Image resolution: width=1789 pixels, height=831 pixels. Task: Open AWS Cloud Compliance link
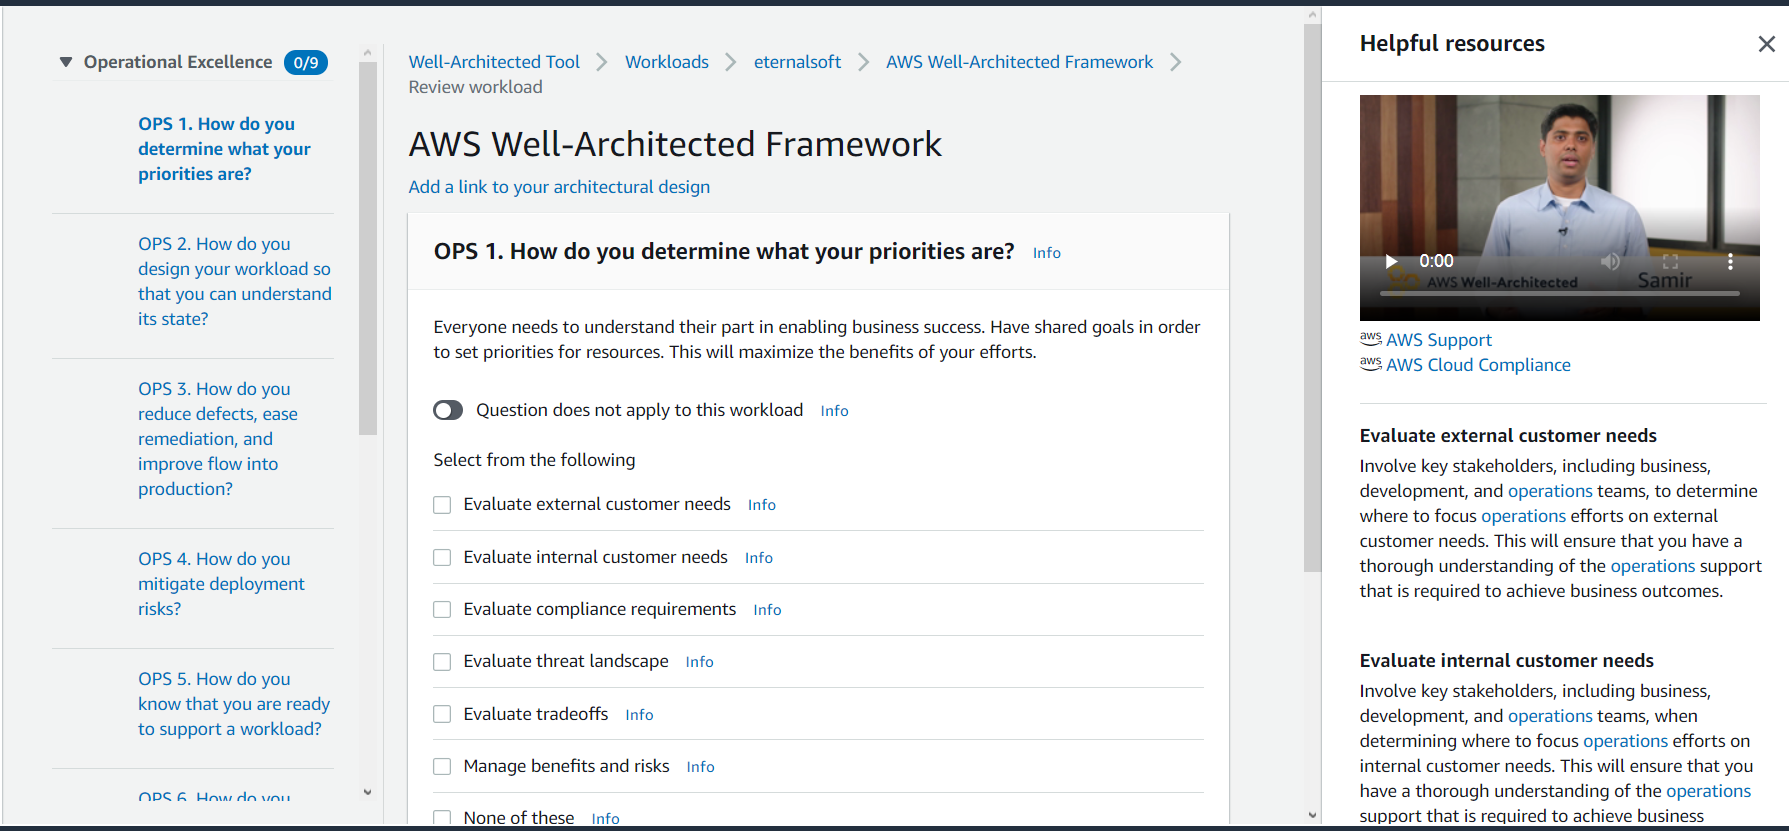1478,365
